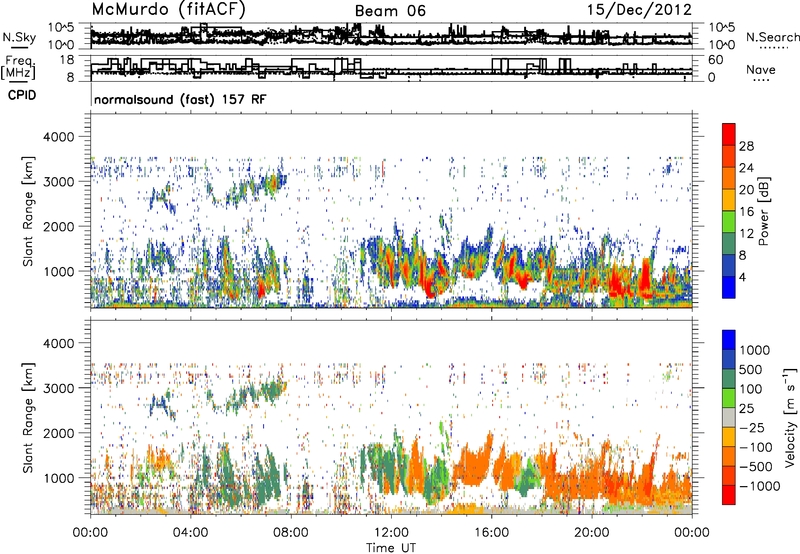Select the "Freq. [MHz]" axis label
Viewport: 800px width, 554px height.
pos(18,67)
